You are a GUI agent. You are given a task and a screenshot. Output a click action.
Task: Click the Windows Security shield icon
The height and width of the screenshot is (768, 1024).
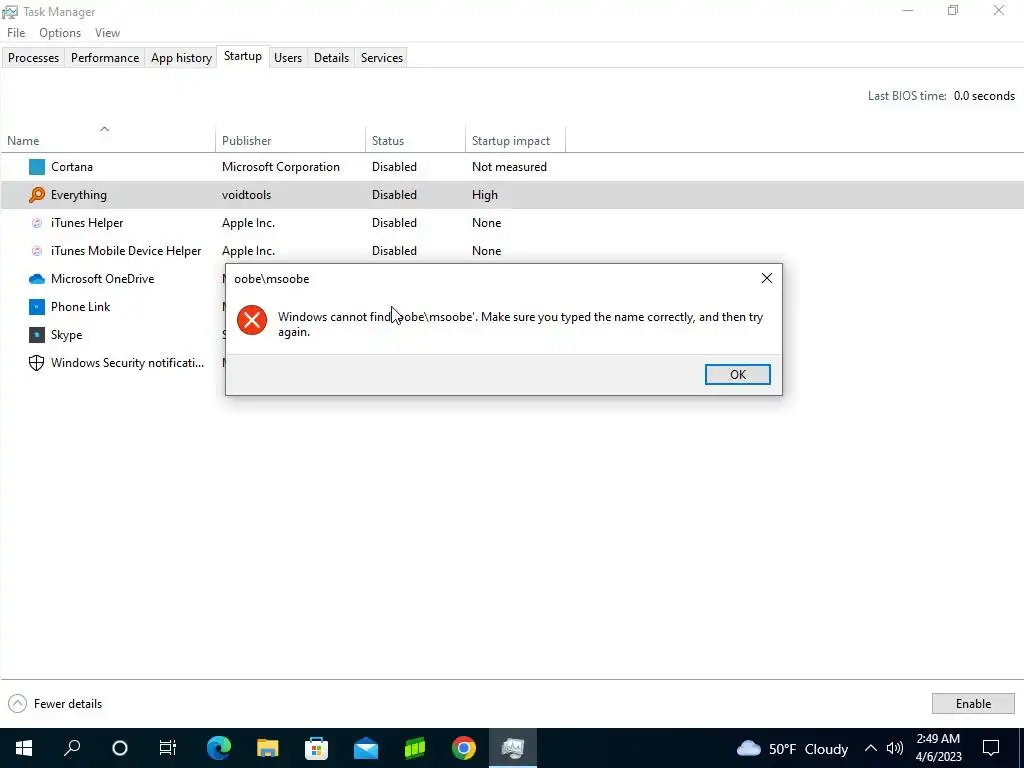point(37,363)
